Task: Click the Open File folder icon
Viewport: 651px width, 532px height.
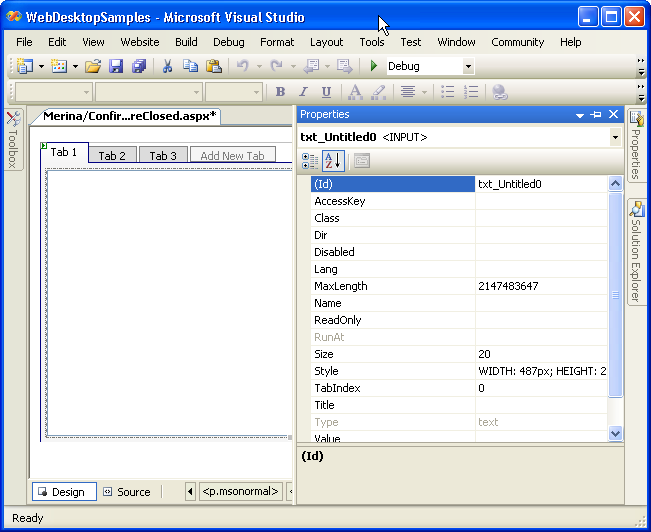Action: (92, 66)
